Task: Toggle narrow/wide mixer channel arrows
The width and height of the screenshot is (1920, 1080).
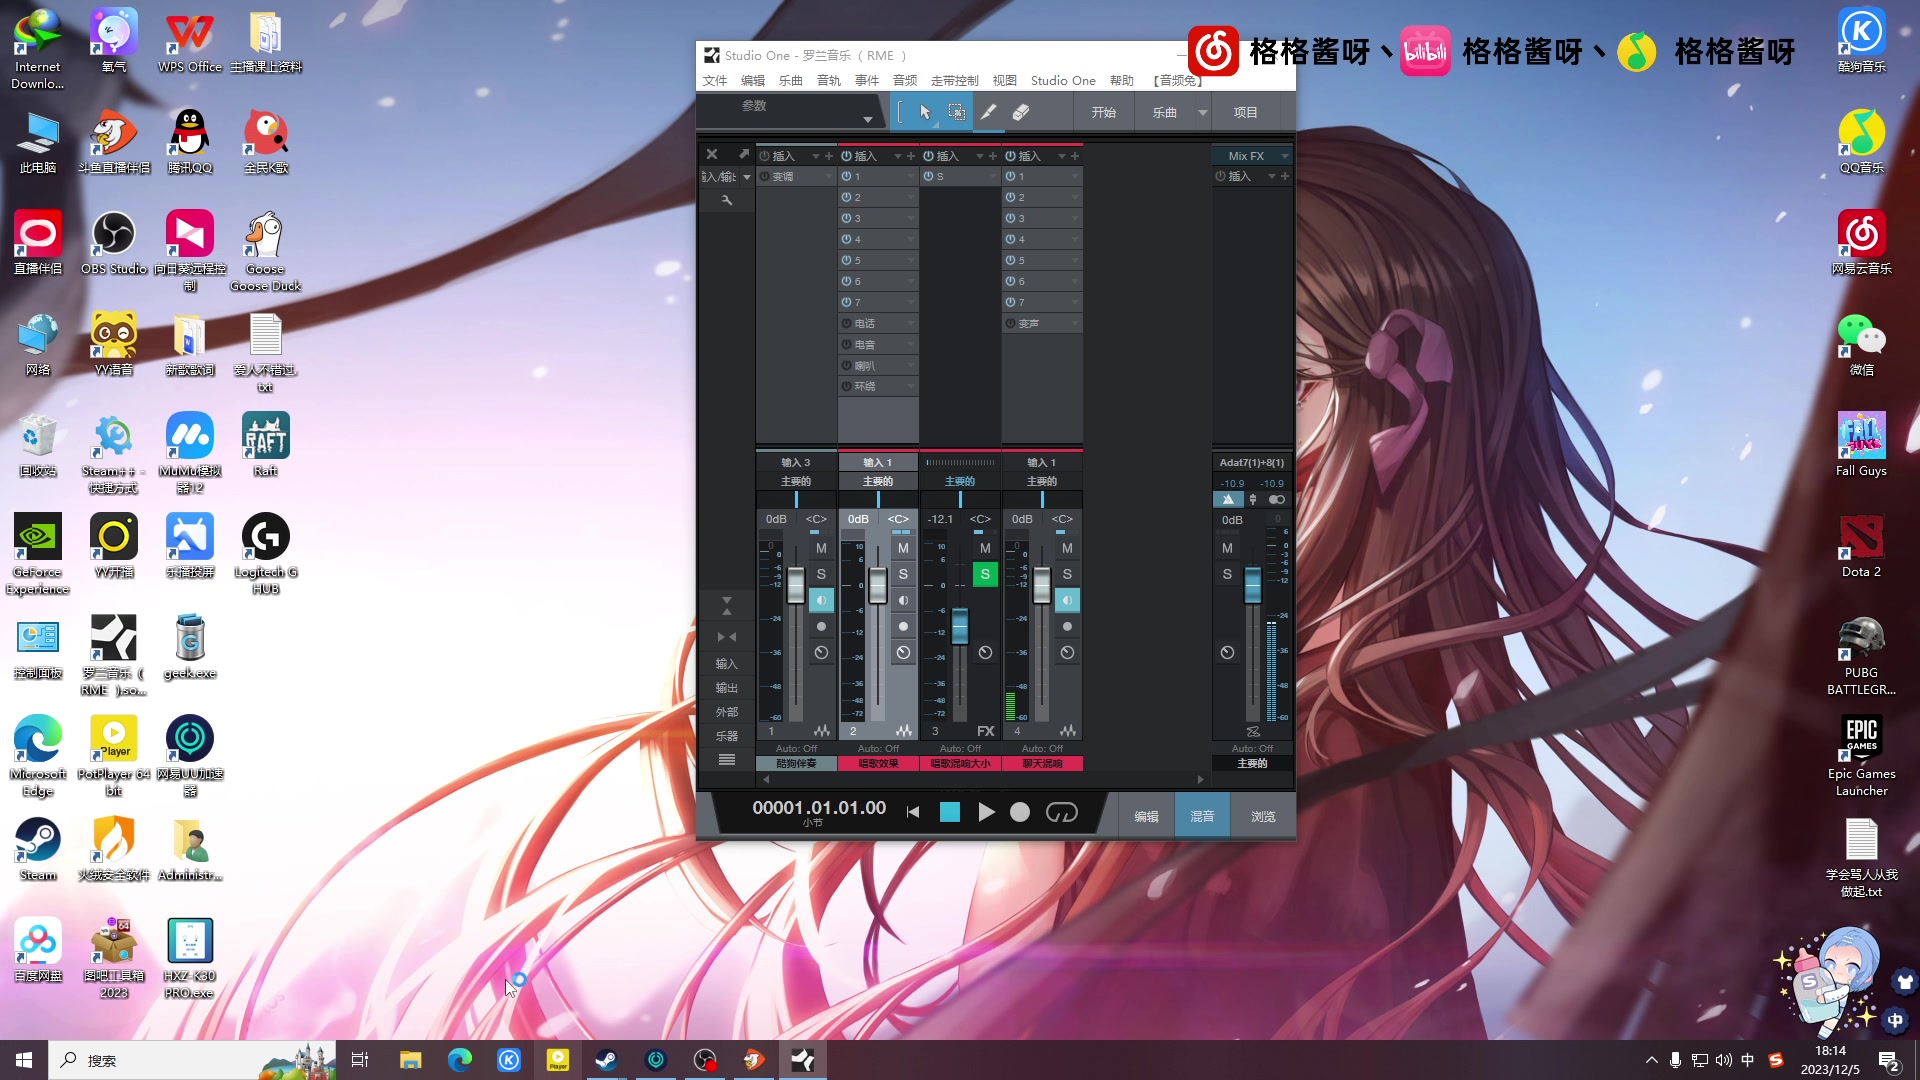Action: click(727, 637)
